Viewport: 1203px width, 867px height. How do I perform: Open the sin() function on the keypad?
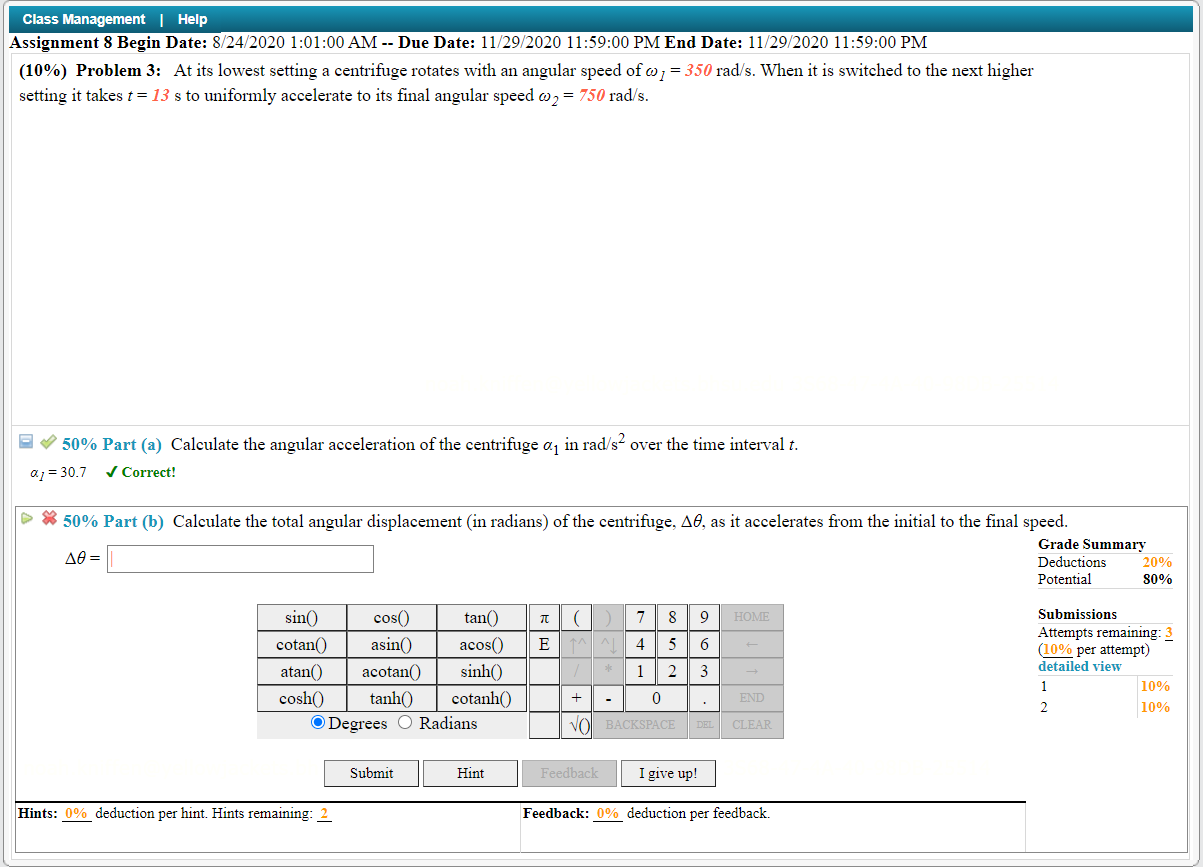[x=301, y=617]
